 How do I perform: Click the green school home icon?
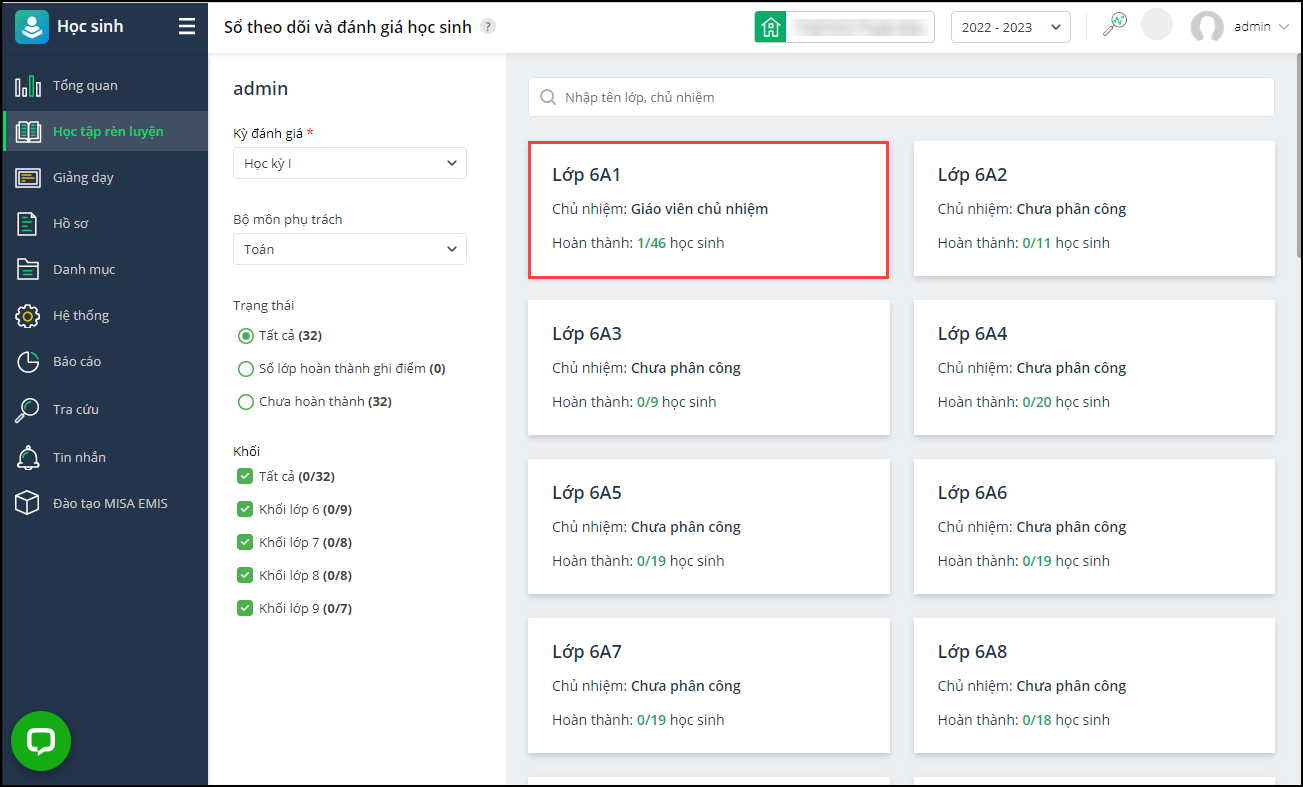(771, 27)
